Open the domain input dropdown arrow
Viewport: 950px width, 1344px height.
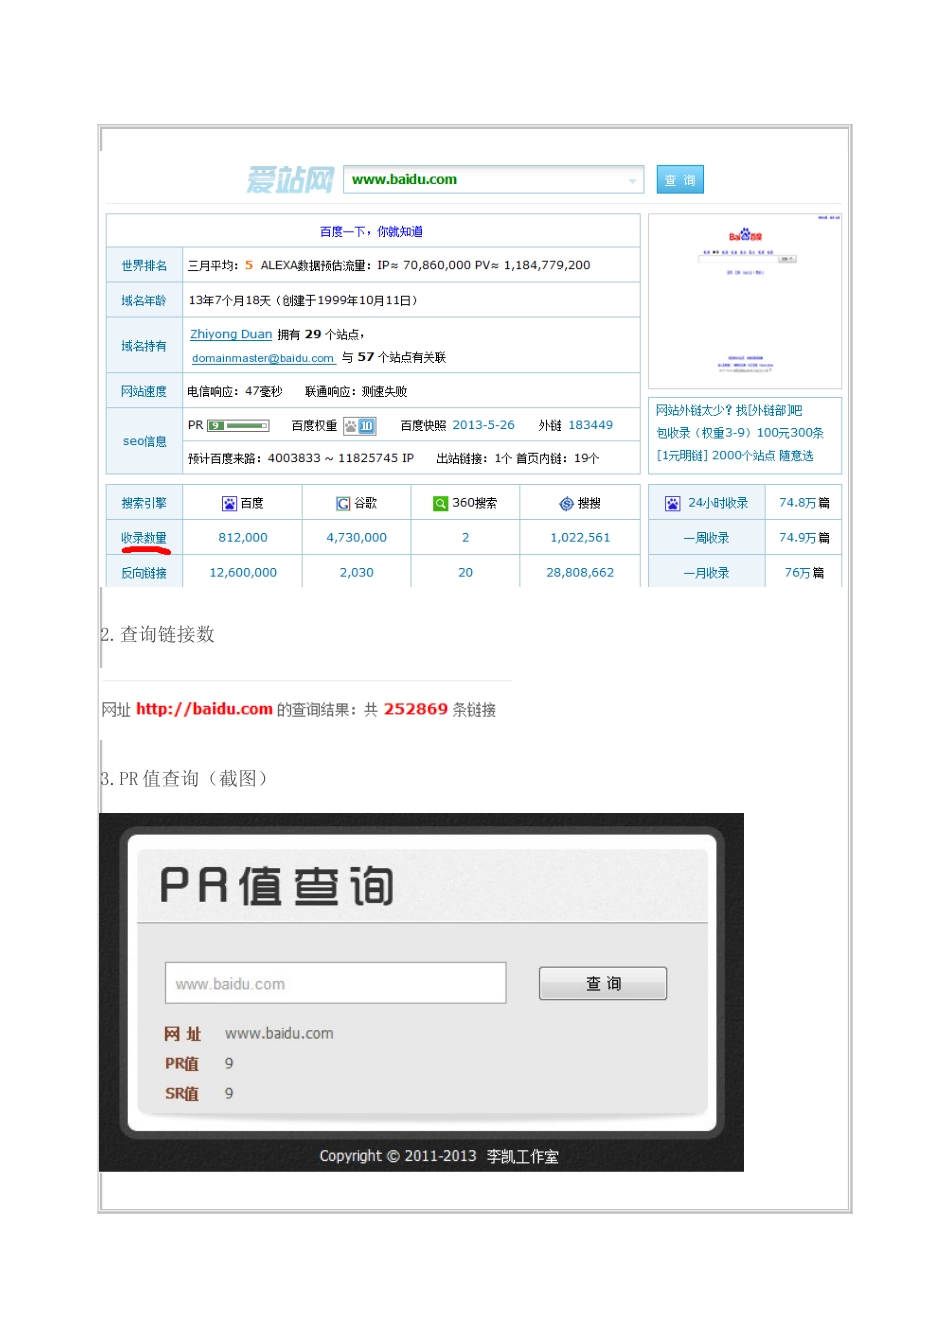[x=632, y=181]
